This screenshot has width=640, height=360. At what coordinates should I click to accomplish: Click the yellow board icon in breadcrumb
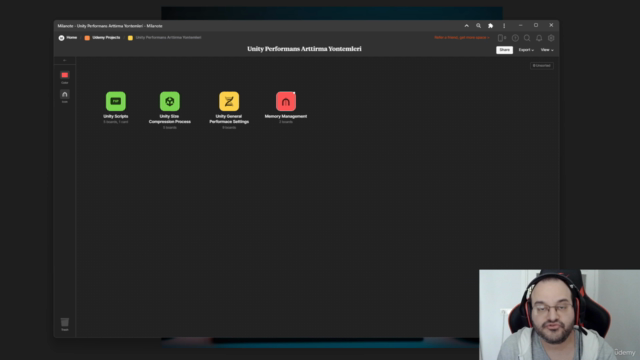tap(130, 38)
